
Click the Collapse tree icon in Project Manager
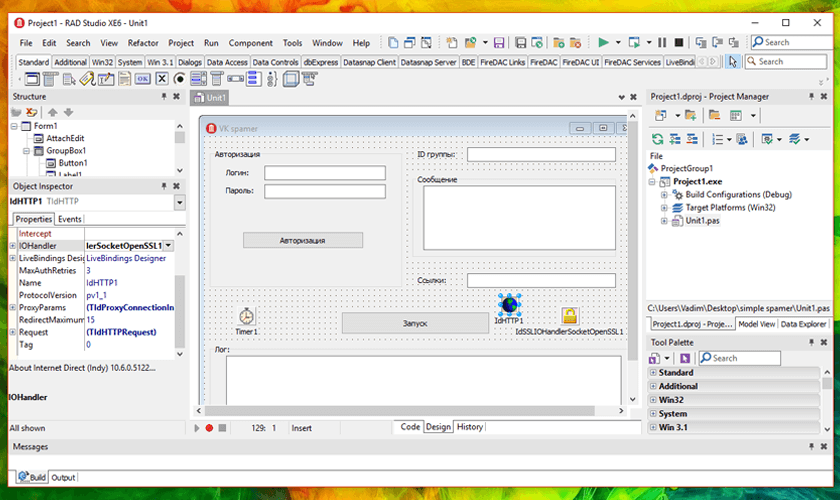[x=692, y=139]
